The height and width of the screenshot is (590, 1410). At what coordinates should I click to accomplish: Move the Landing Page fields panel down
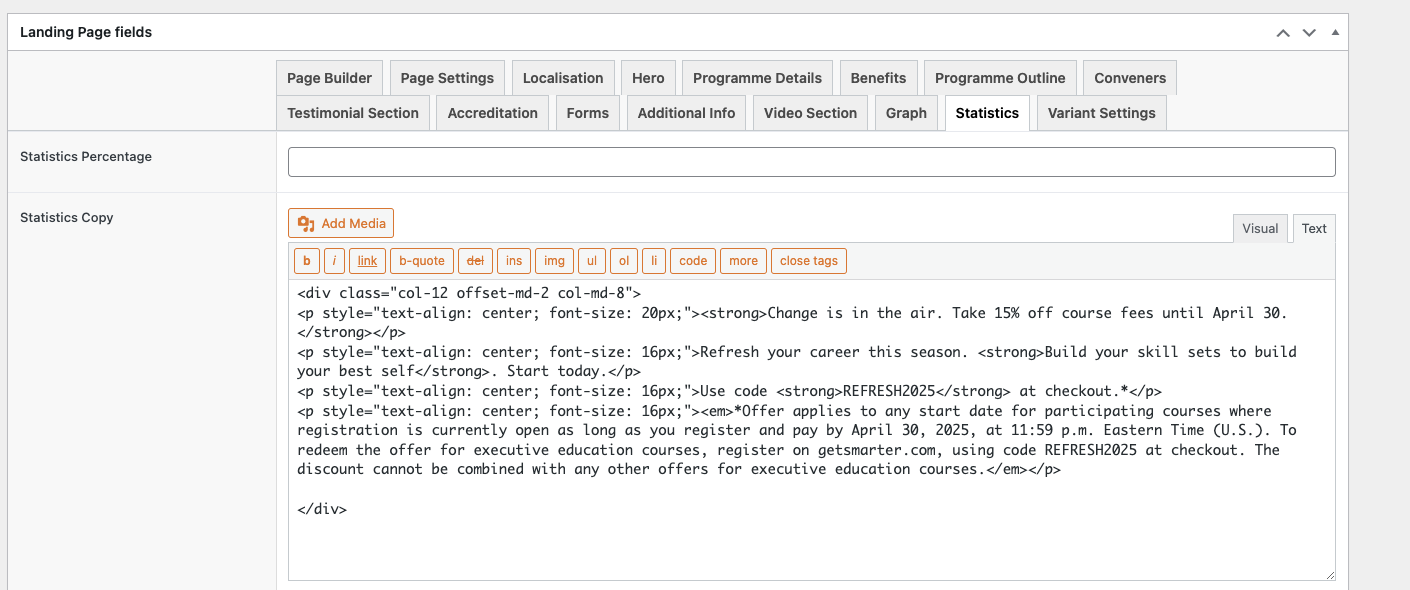tap(1308, 33)
